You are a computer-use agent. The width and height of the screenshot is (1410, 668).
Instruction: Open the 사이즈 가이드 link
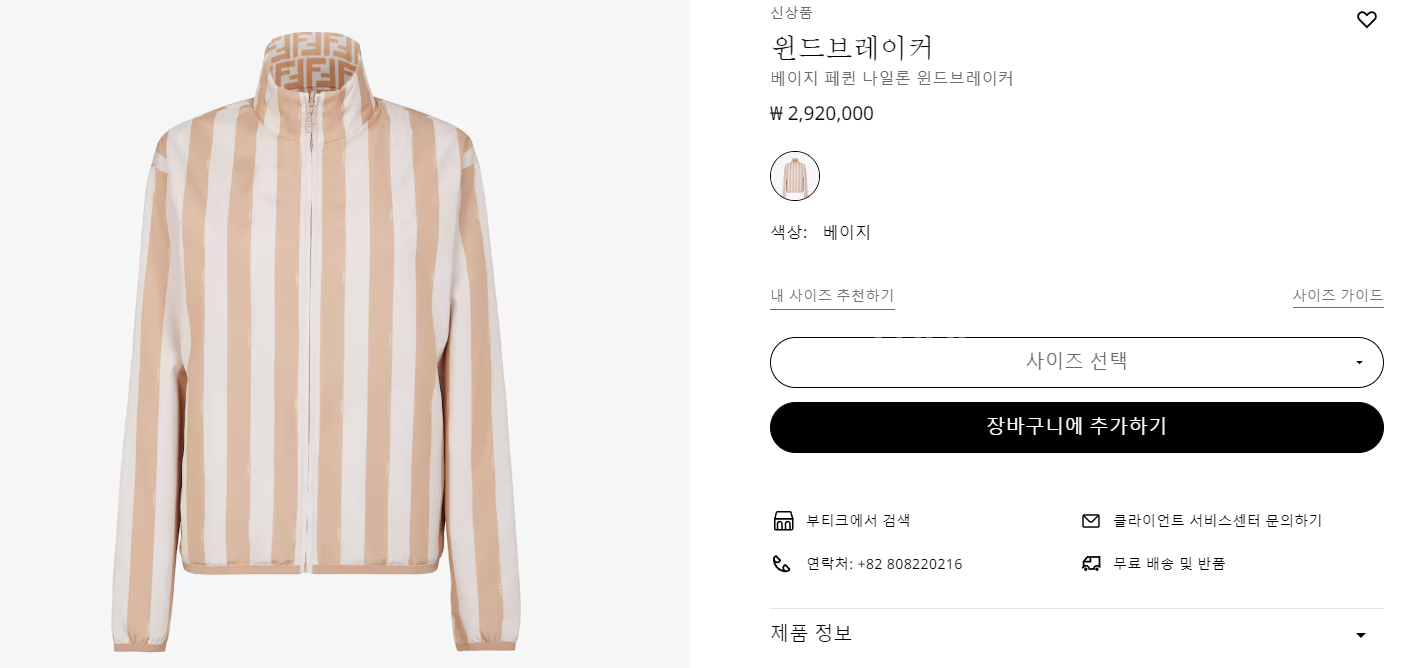[x=1338, y=296]
